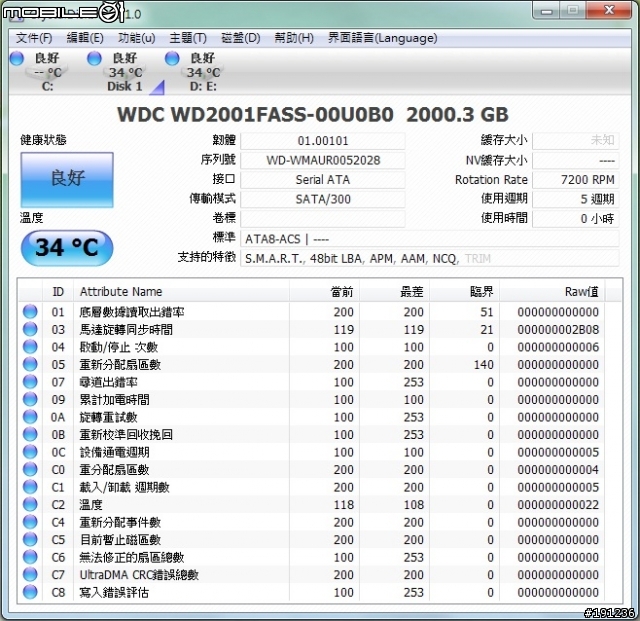Screen dimensions: 640x621
Task: Click the Raw值 column header
Action: pyautogui.click(x=552, y=292)
